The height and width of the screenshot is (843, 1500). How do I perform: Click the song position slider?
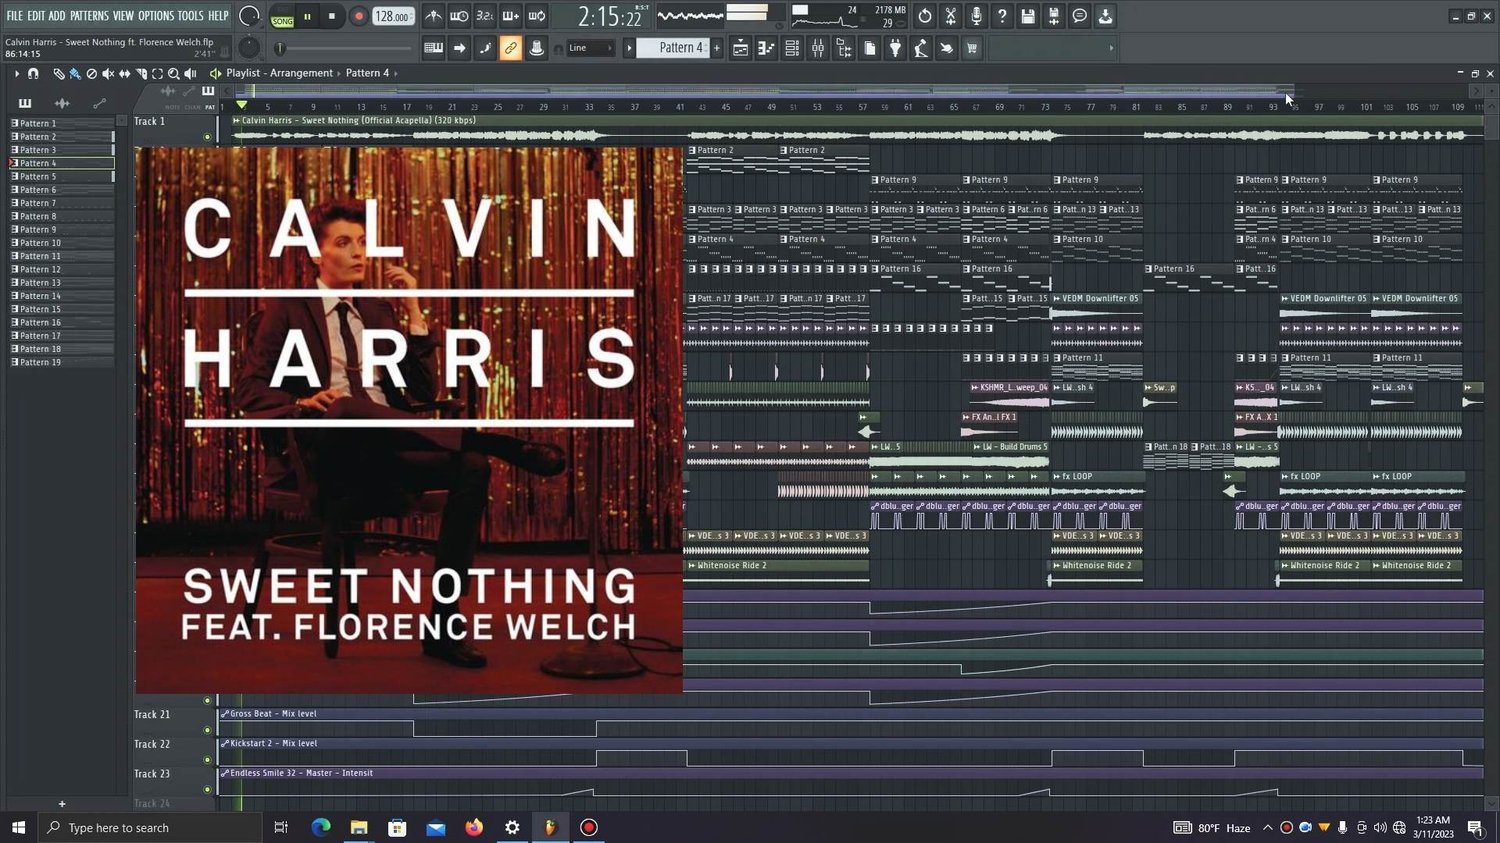pyautogui.click(x=344, y=48)
